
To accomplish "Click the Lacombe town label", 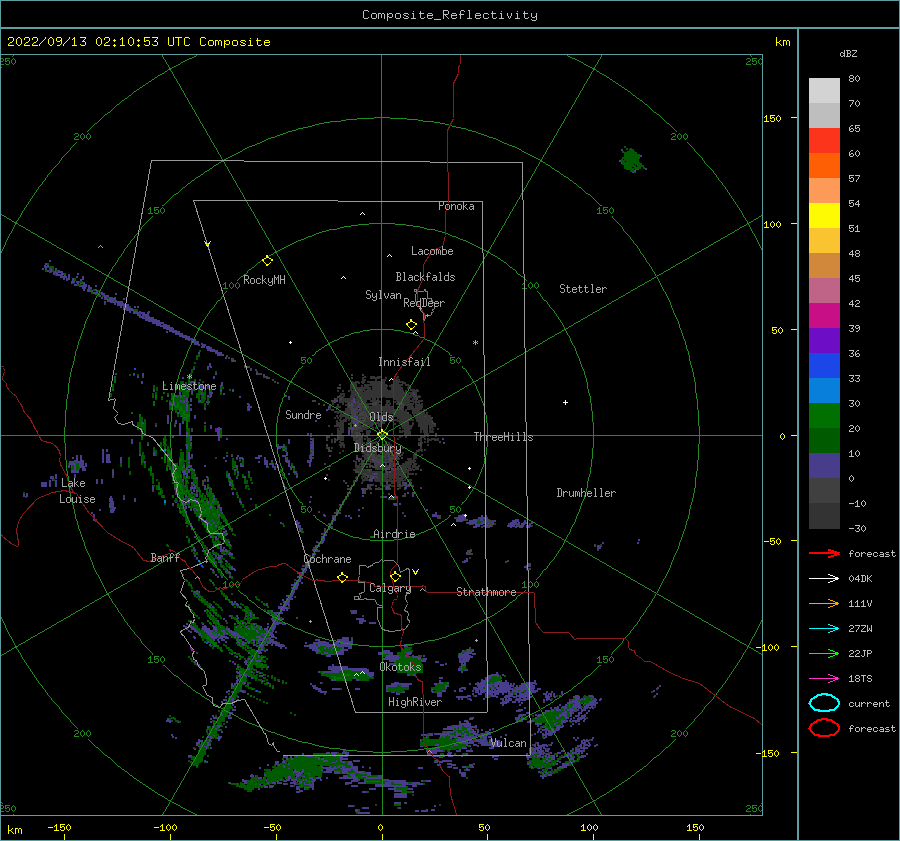I will 432,251.
